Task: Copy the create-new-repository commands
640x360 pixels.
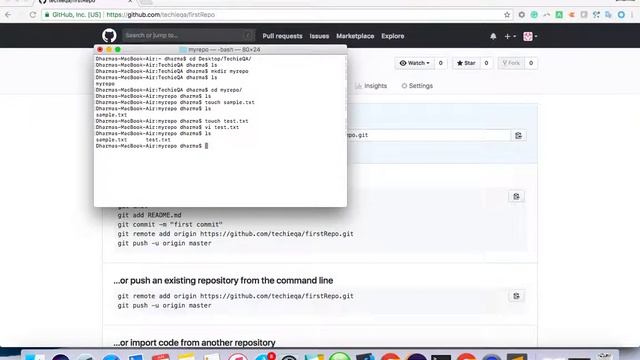Action: 516,196
